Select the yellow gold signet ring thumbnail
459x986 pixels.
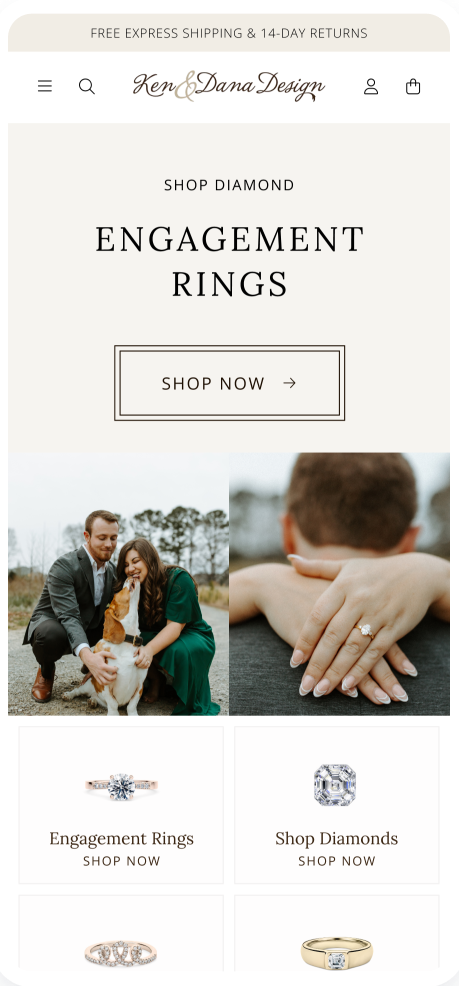(336, 953)
